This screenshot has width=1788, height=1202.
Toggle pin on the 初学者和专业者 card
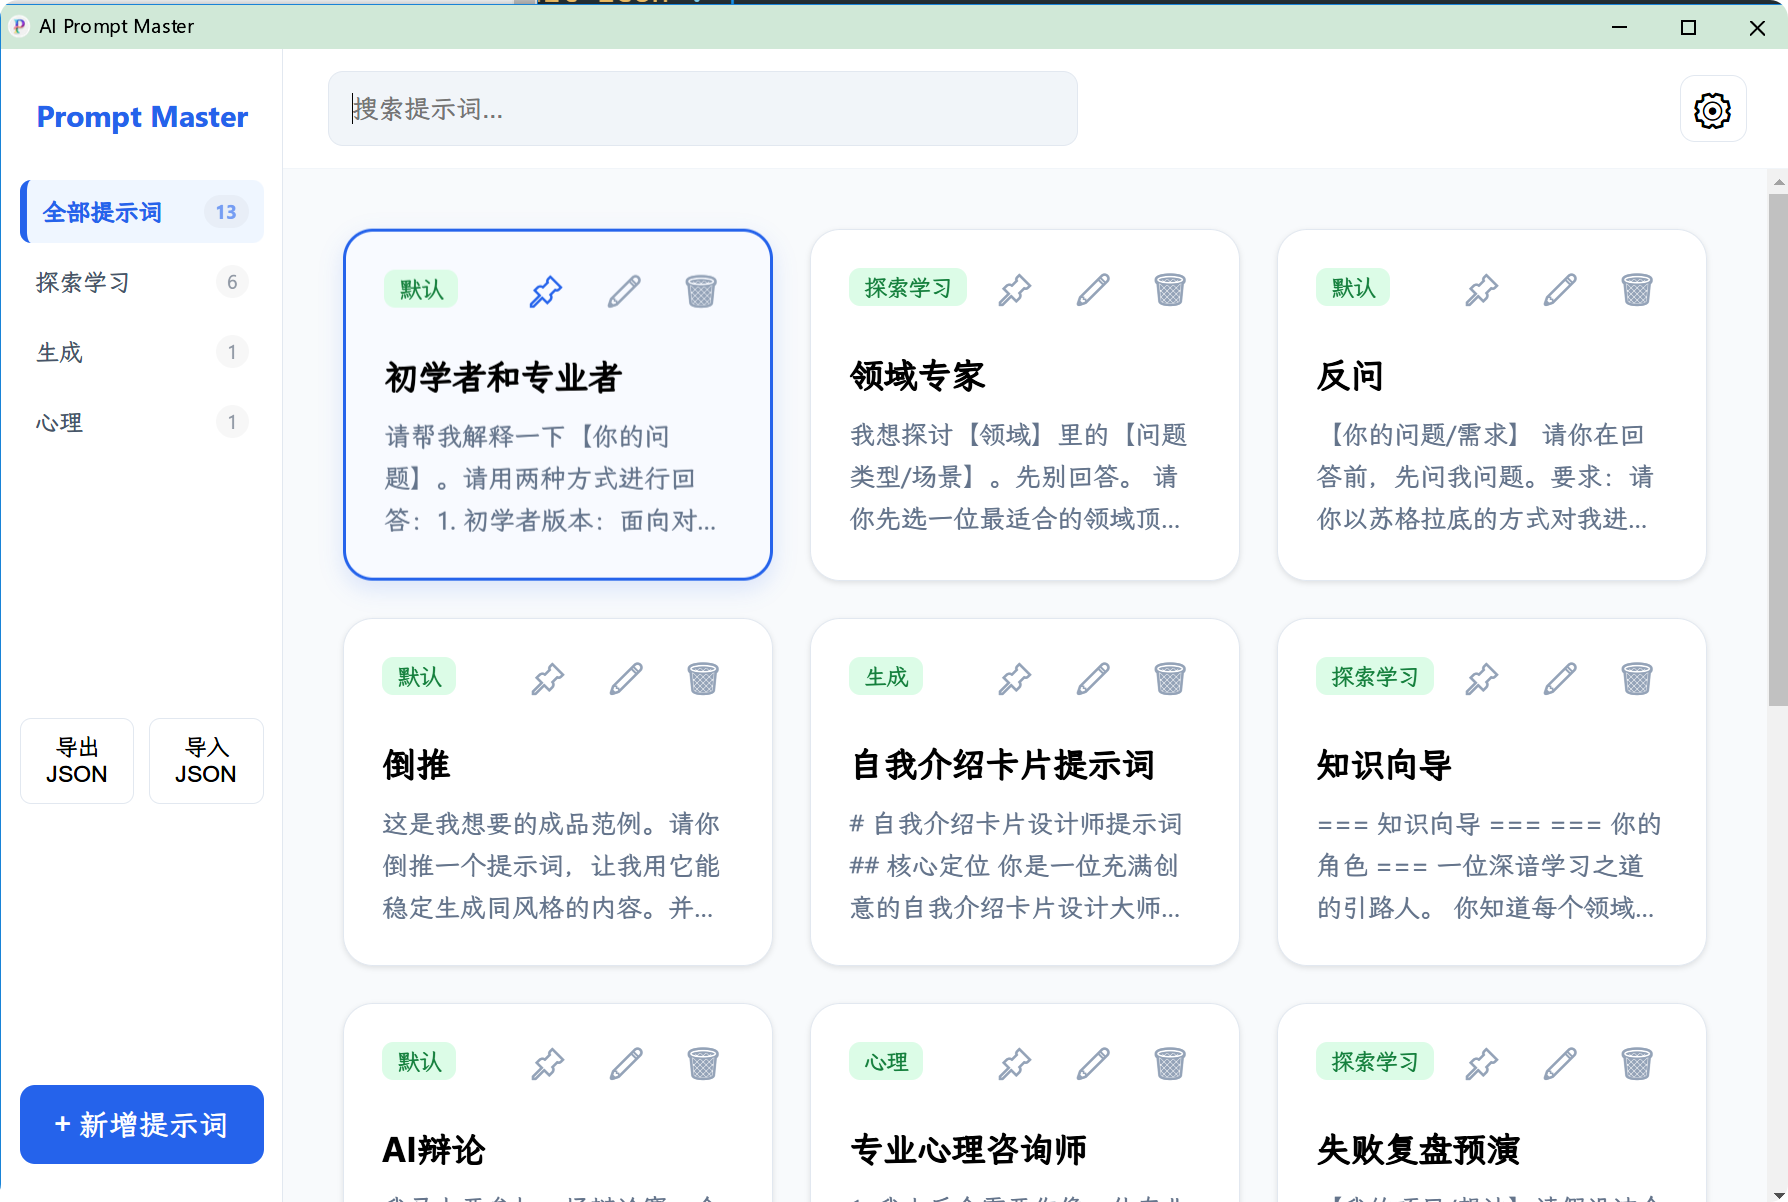pyautogui.click(x=546, y=290)
